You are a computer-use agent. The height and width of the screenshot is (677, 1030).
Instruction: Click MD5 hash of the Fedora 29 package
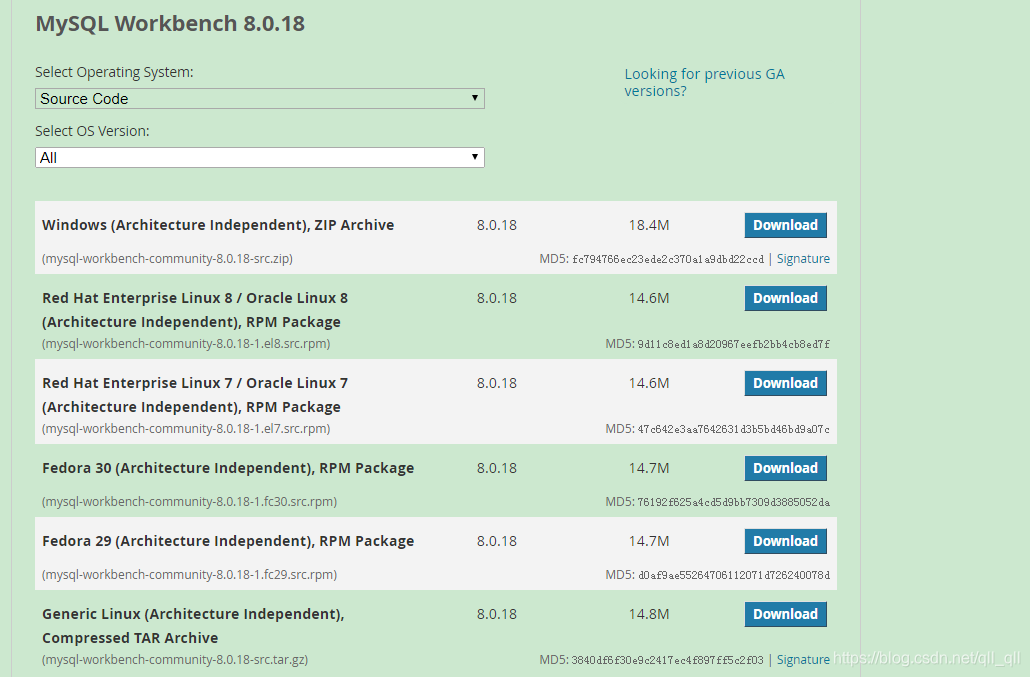[733, 575]
